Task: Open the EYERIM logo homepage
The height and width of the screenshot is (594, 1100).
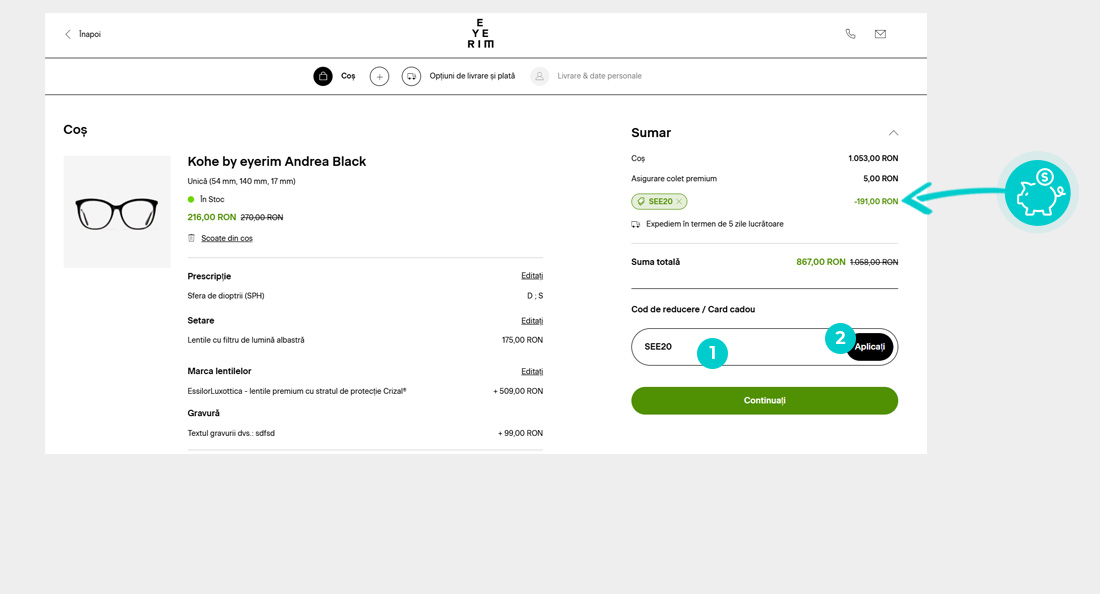Action: pos(480,33)
